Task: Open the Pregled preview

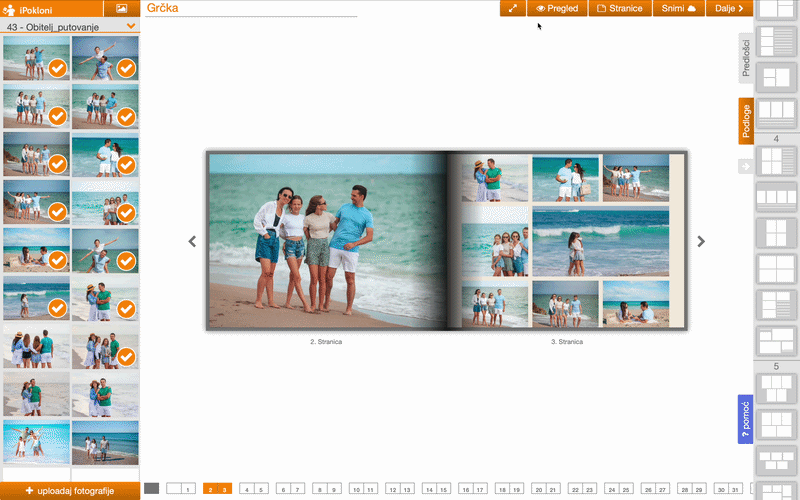Action: pos(558,8)
